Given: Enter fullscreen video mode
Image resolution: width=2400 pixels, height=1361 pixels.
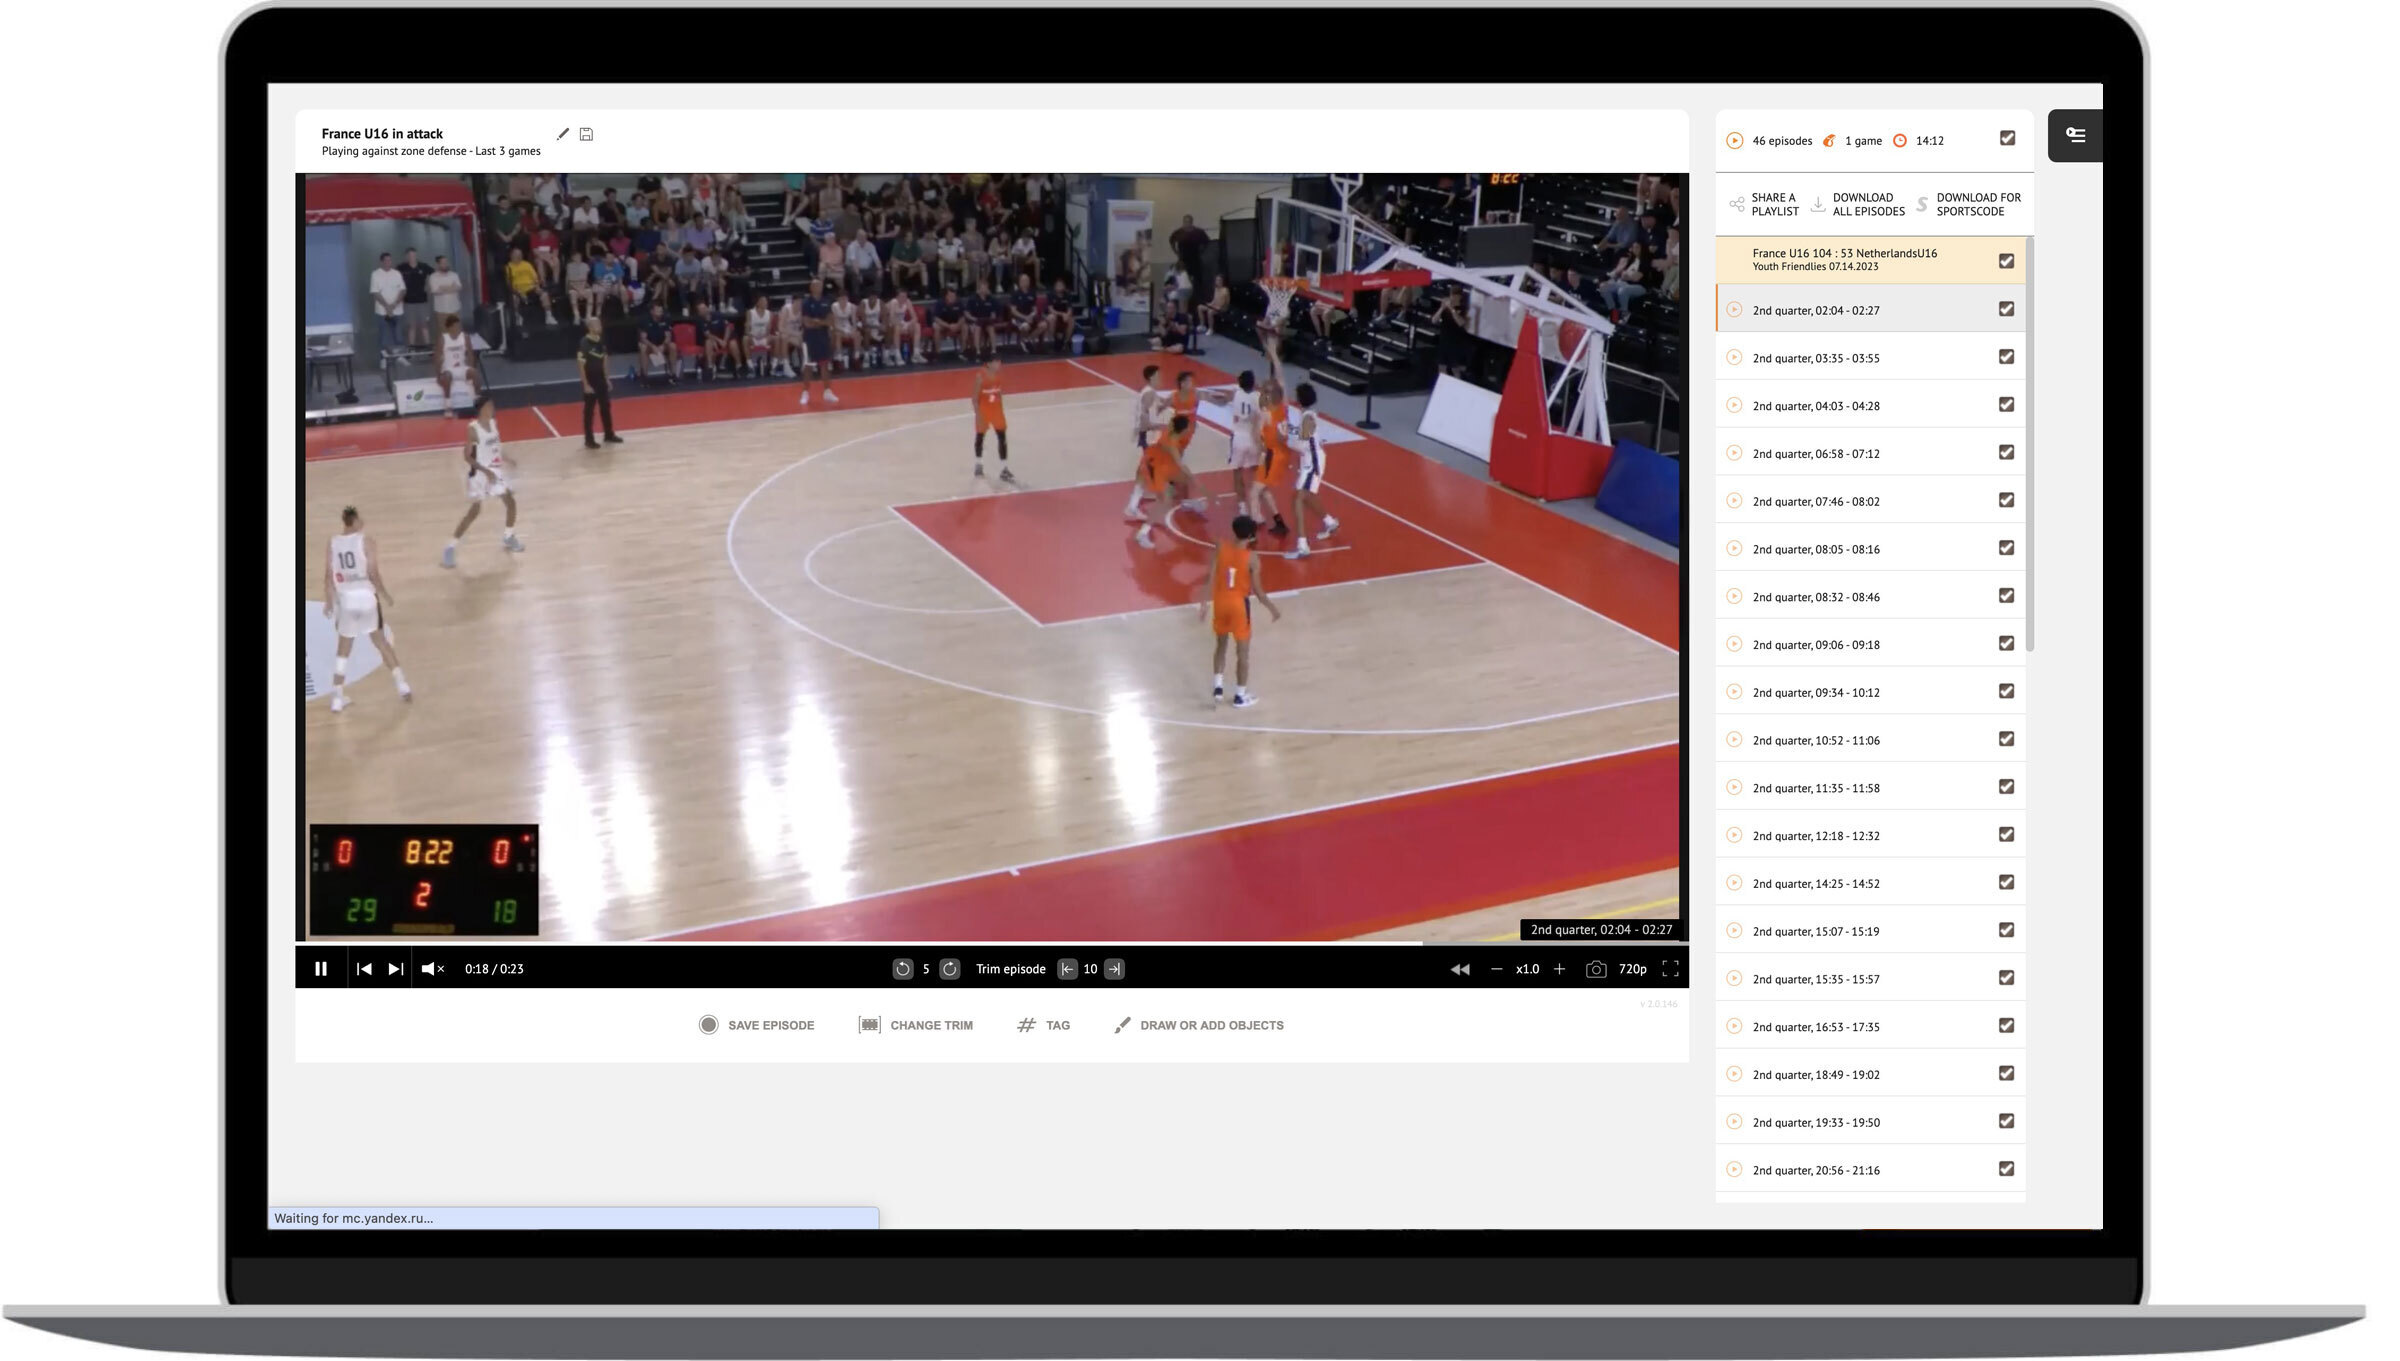Looking at the screenshot, I should (x=1670, y=969).
